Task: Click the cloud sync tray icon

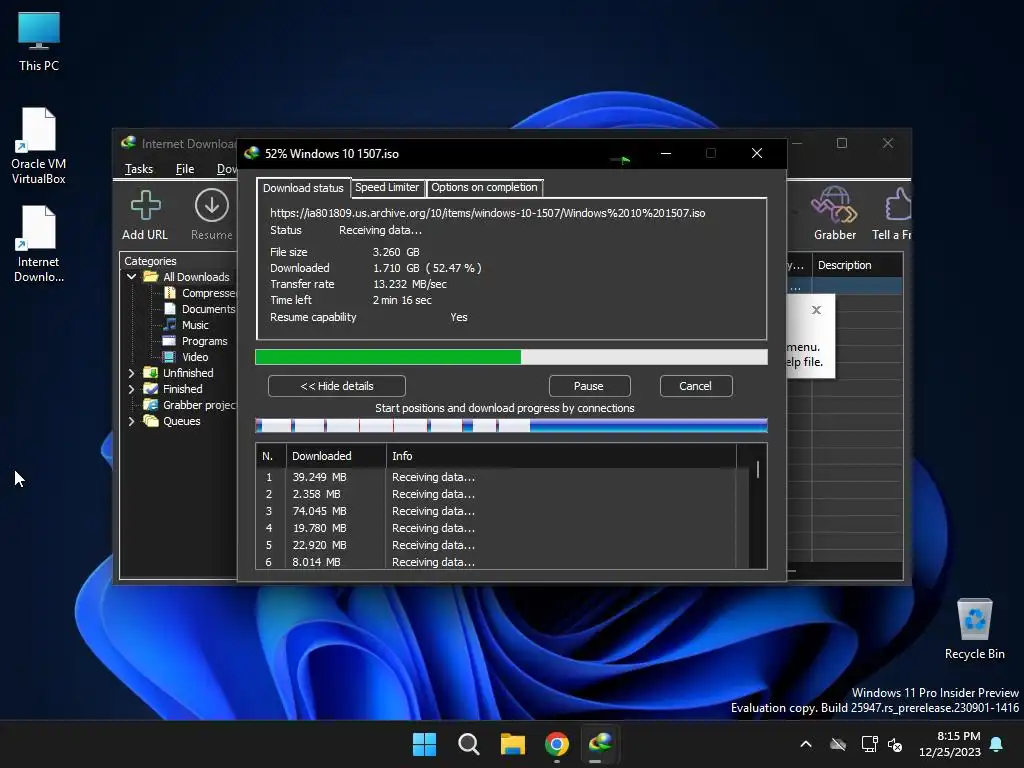Action: (x=838, y=744)
